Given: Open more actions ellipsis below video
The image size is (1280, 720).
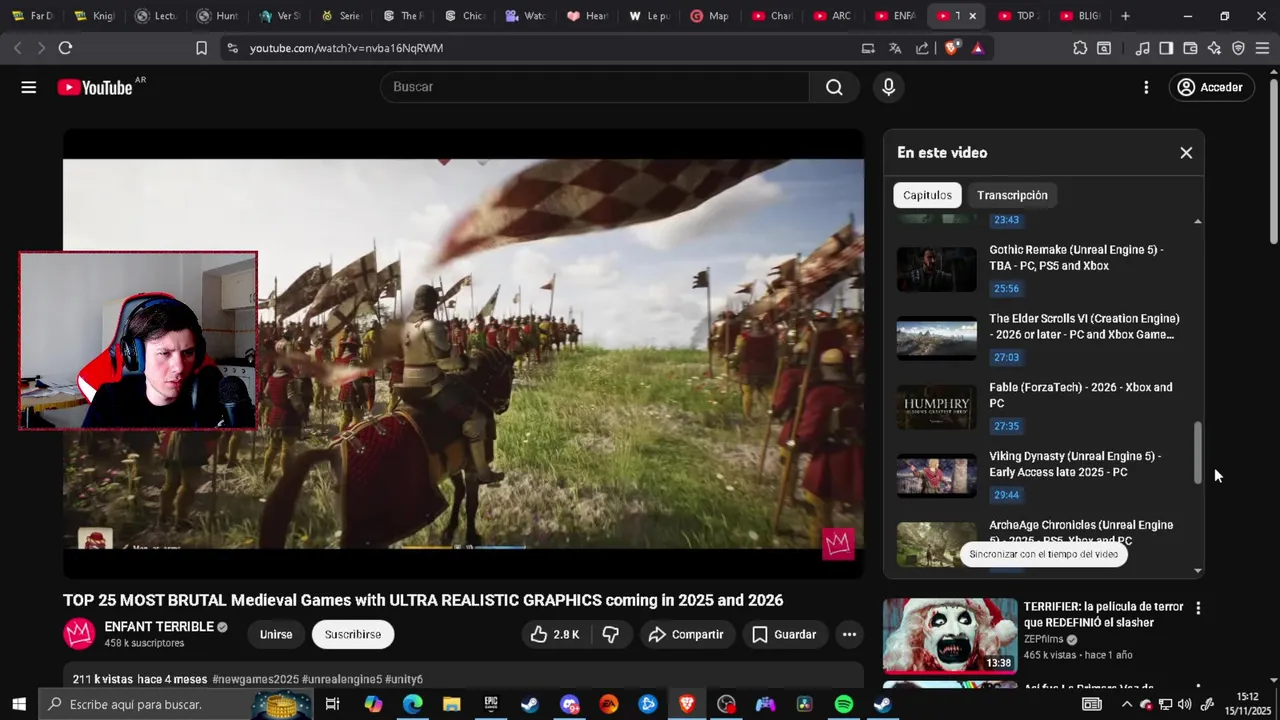Looking at the screenshot, I should (x=849, y=634).
